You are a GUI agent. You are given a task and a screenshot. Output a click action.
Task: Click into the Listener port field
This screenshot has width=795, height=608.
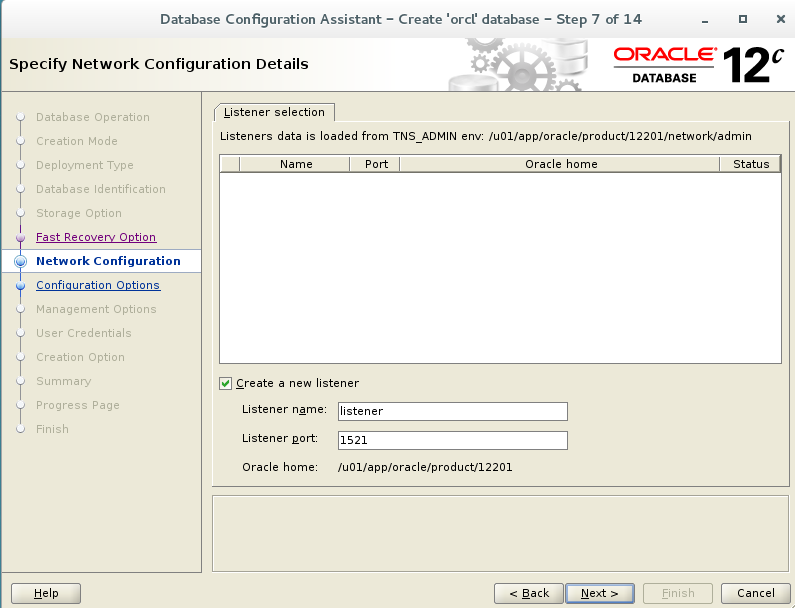453,440
